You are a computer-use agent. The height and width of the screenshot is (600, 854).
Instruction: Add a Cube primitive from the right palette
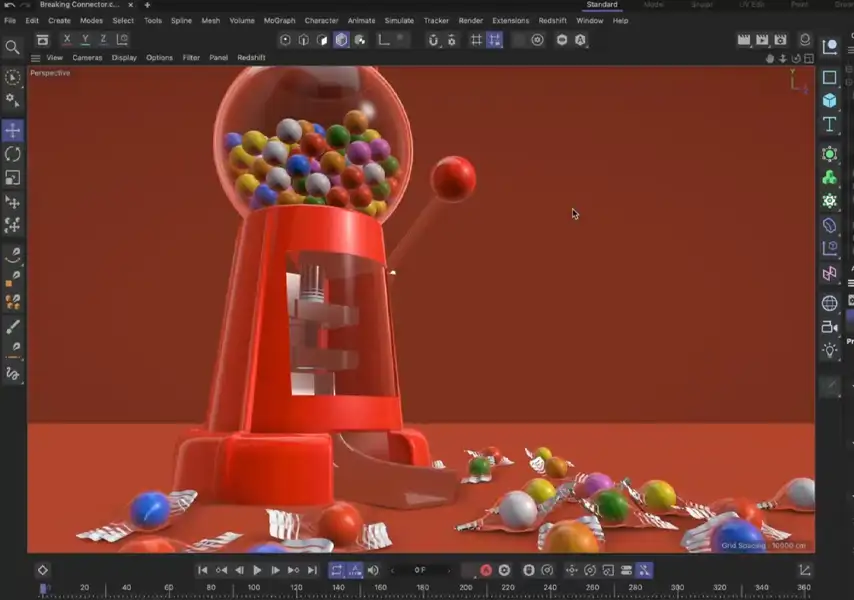(x=832, y=98)
